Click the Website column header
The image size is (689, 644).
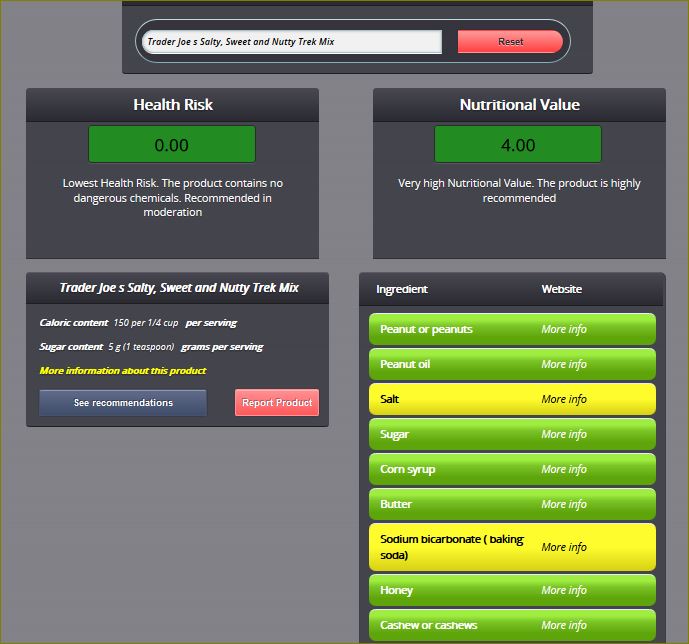[562, 289]
